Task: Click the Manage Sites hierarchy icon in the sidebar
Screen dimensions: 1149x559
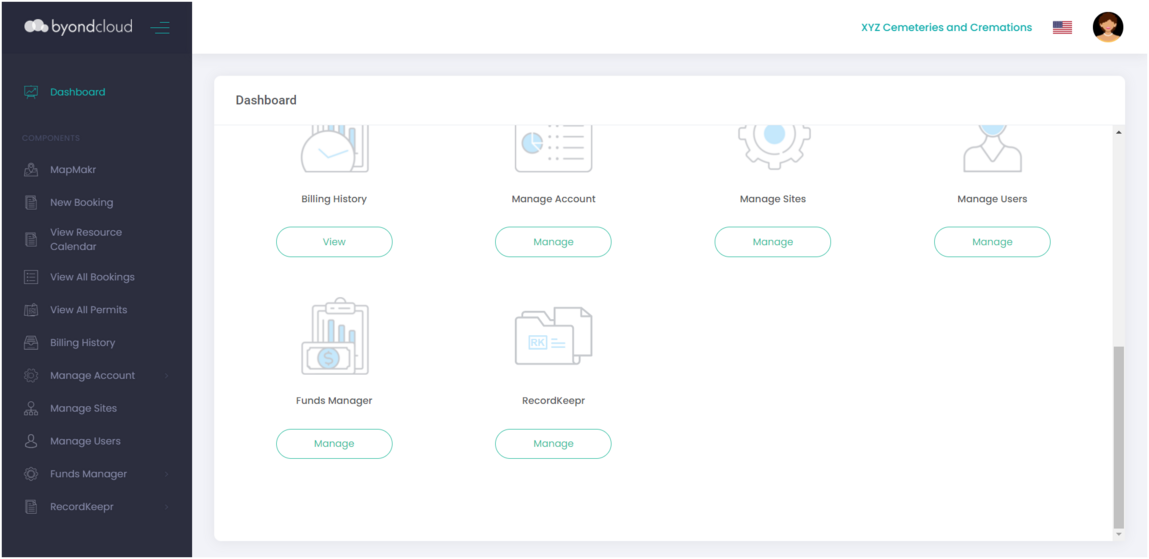Action: pos(31,409)
